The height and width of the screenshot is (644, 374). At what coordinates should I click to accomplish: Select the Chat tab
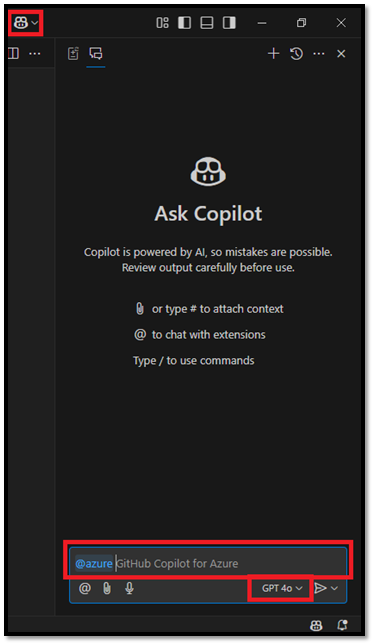pyautogui.click(x=96, y=53)
